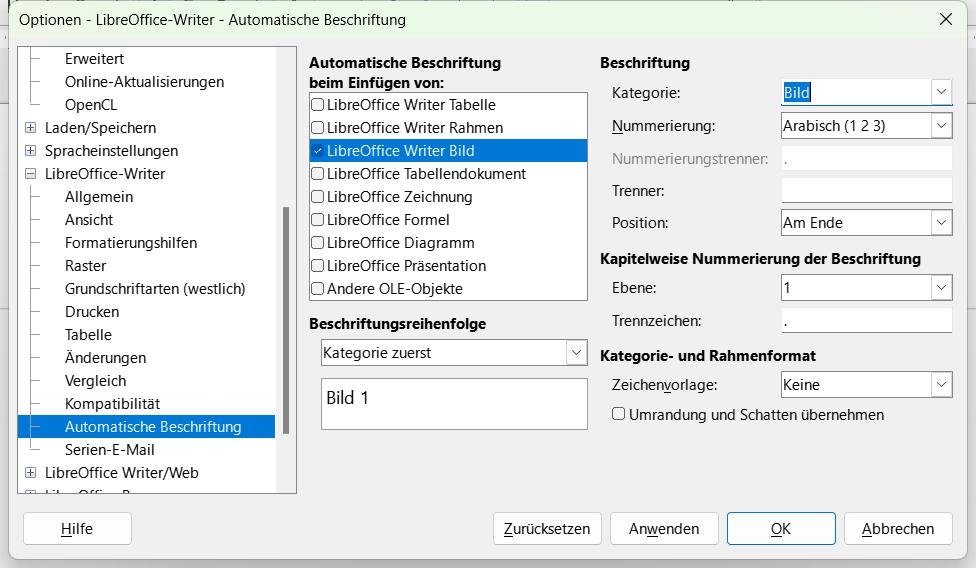This screenshot has height=568, width=976.
Task: Open the Ebene dropdown
Action: click(866, 287)
